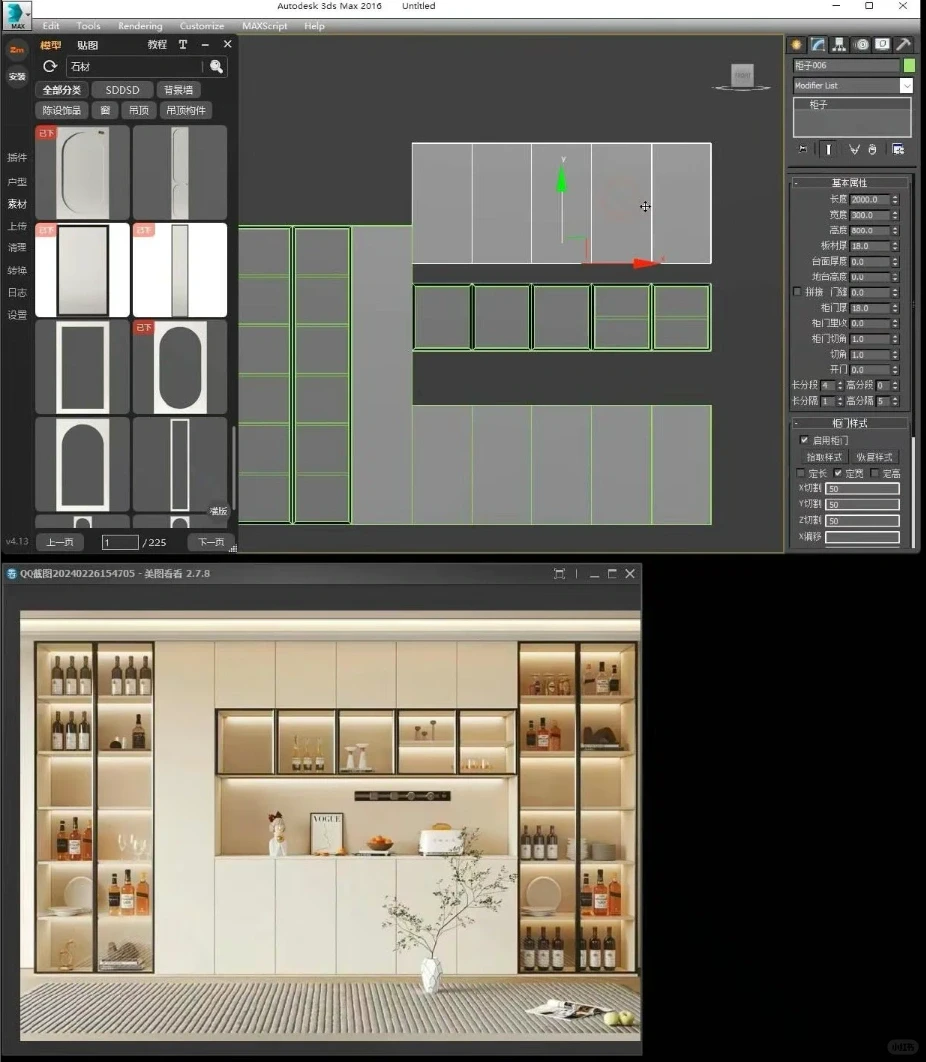The image size is (926, 1062).
Task: Switch to the 贴图 tab in the plugin
Action: click(86, 44)
